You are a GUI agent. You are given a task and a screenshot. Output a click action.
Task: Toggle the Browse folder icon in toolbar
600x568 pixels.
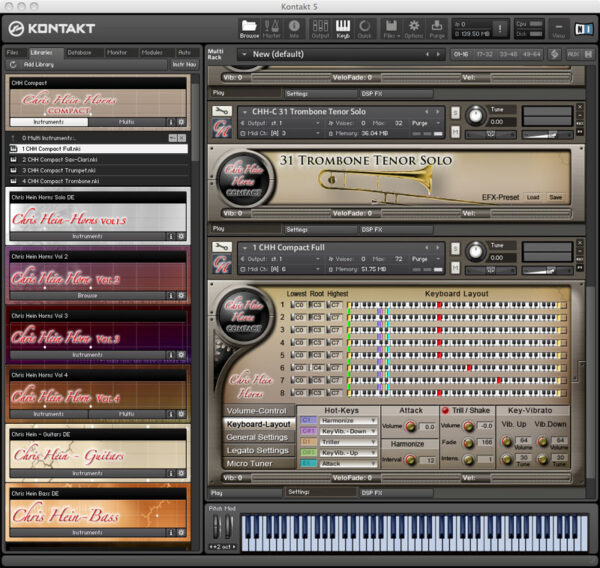249,29
